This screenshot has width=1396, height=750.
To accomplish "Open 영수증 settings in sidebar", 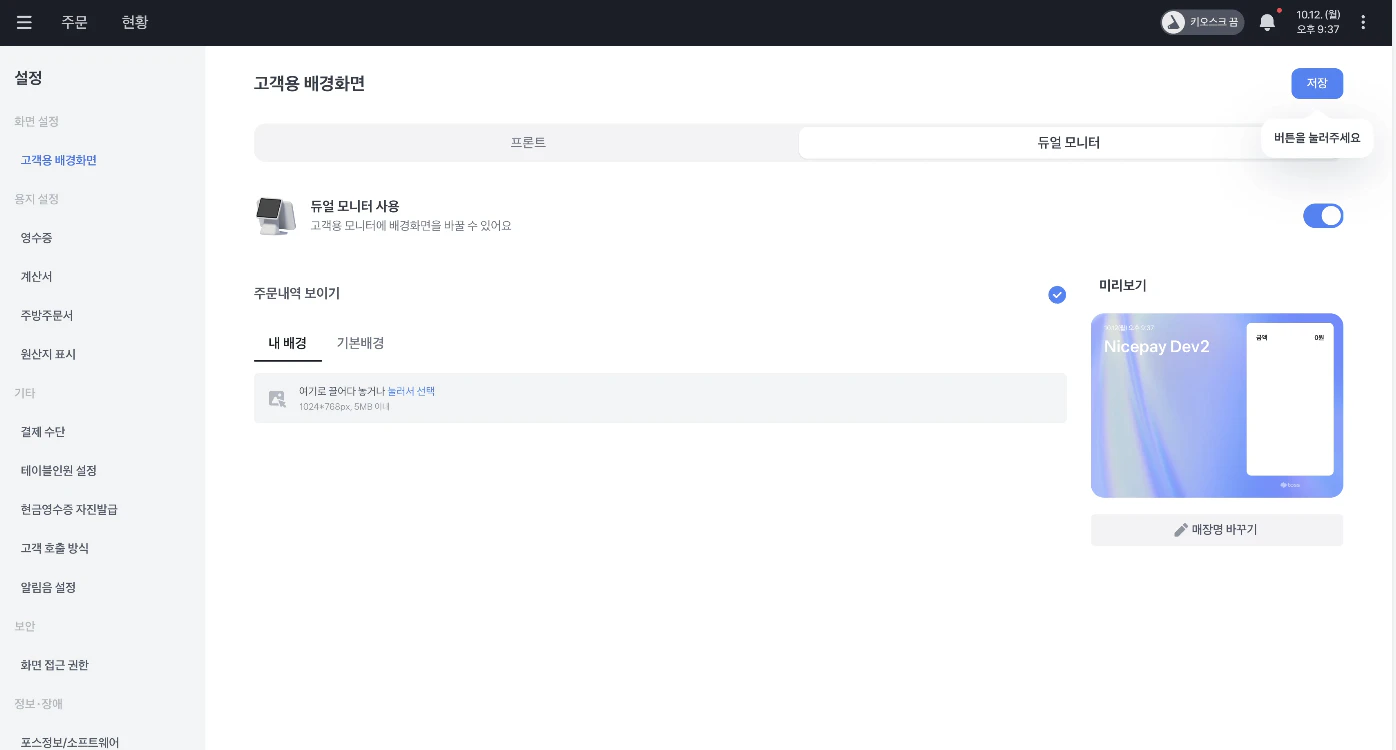I will pyautogui.click(x=36, y=238).
